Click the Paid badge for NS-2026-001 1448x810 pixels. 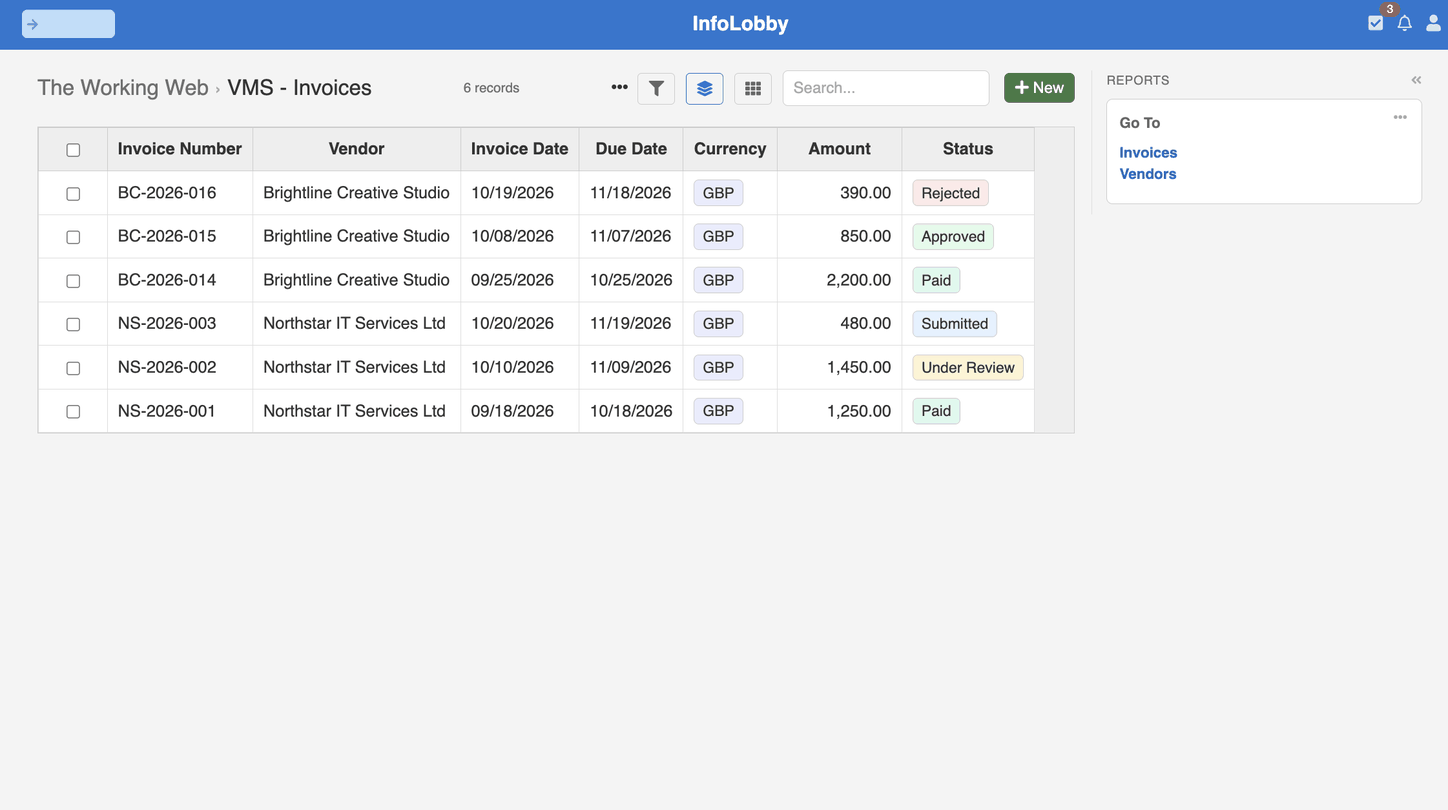936,411
